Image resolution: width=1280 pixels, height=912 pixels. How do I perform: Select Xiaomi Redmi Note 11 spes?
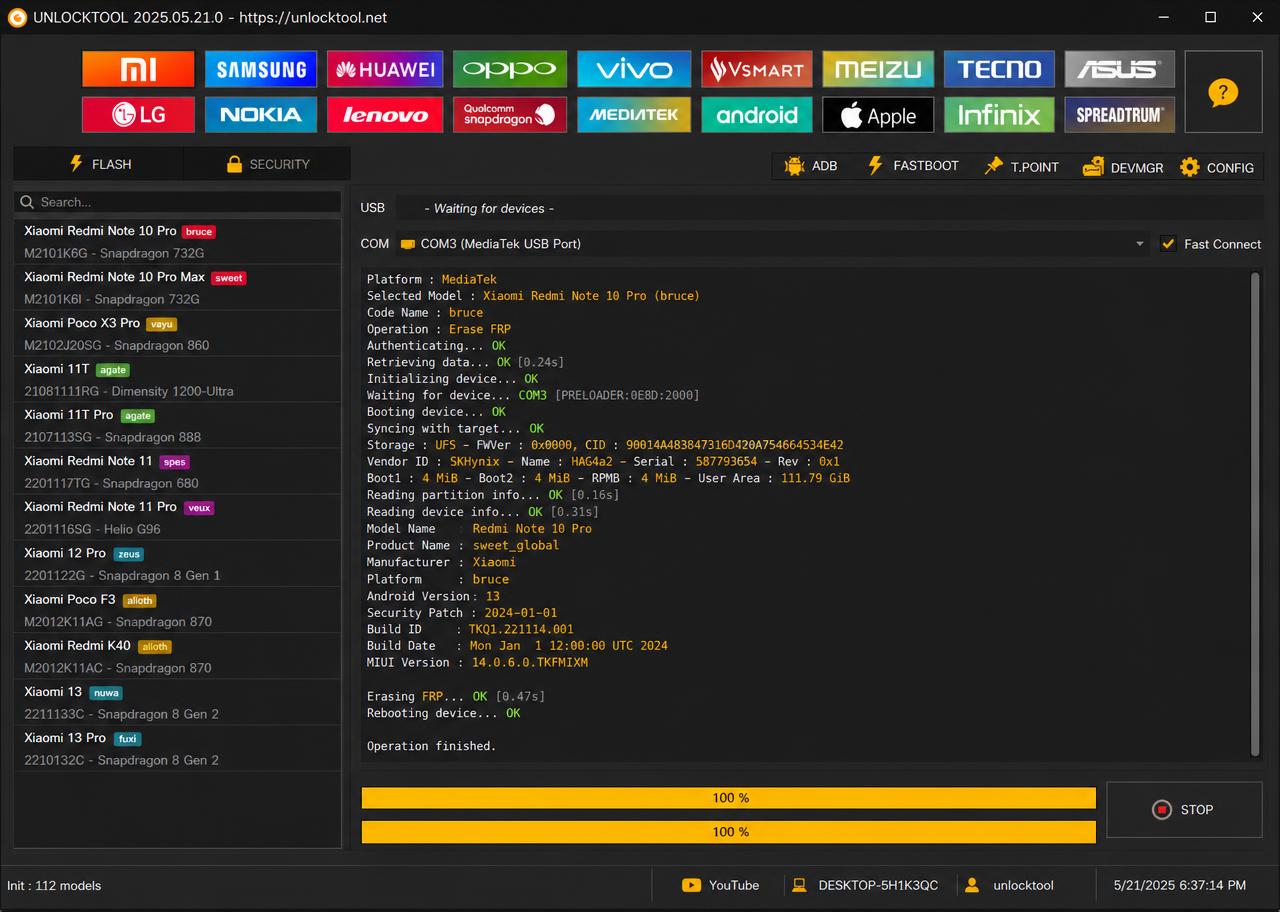[178, 472]
